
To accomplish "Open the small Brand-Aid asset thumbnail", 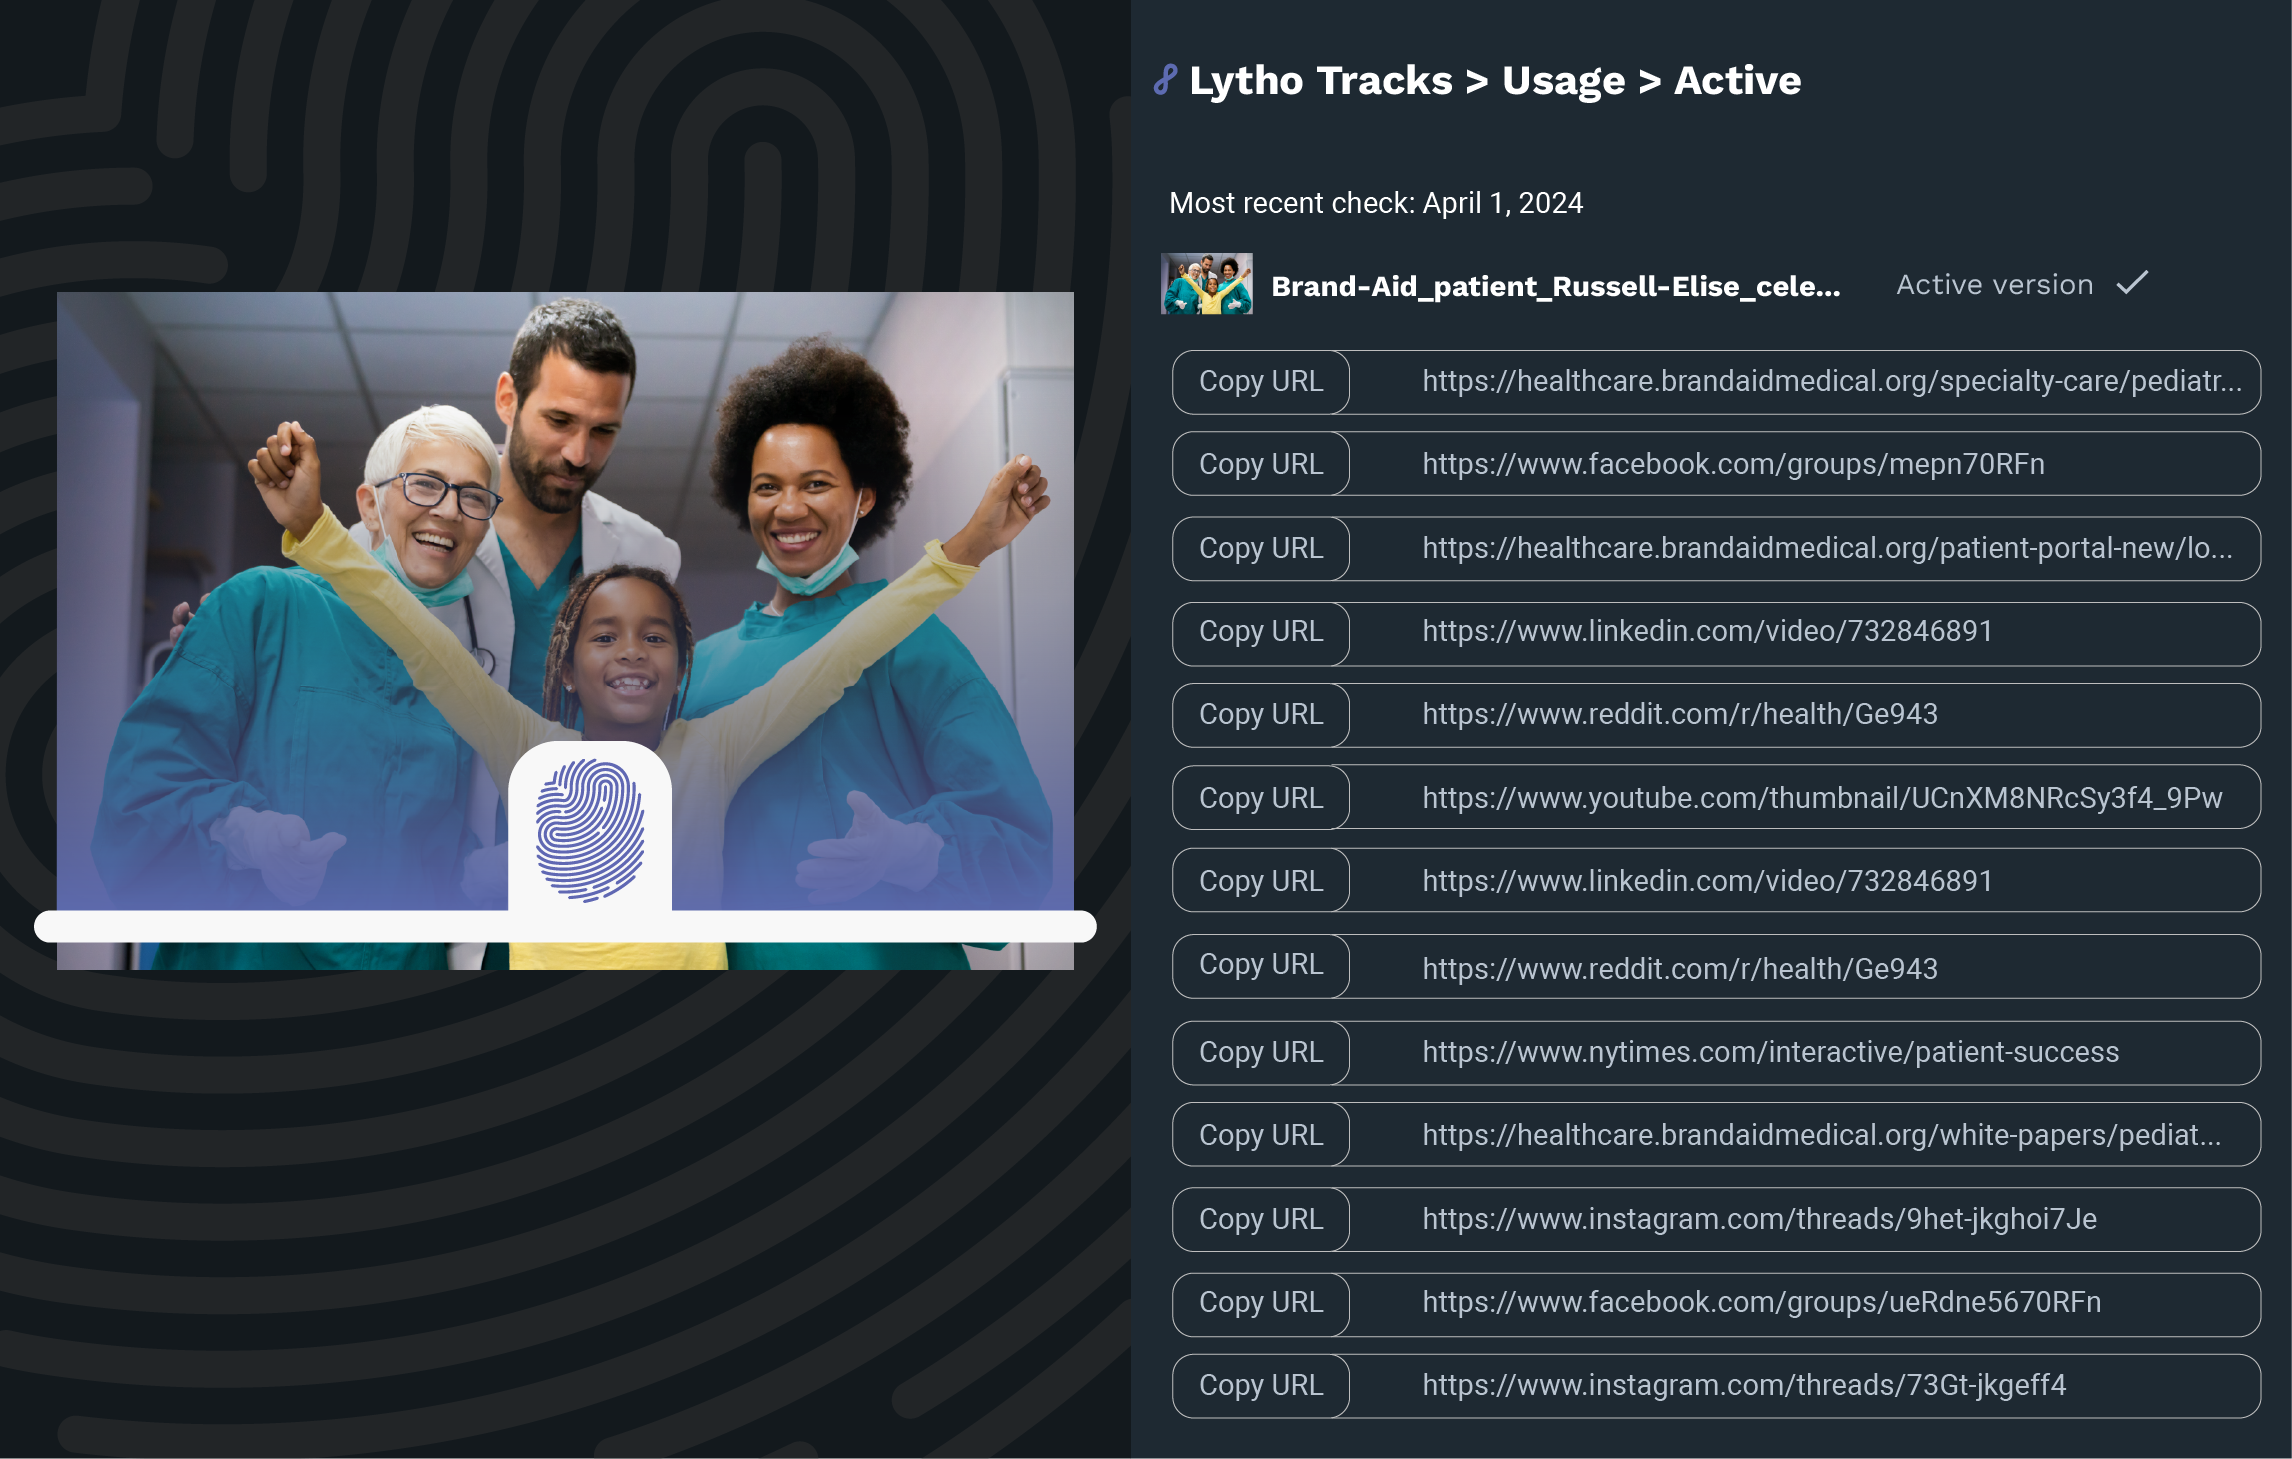I will coord(1206,284).
